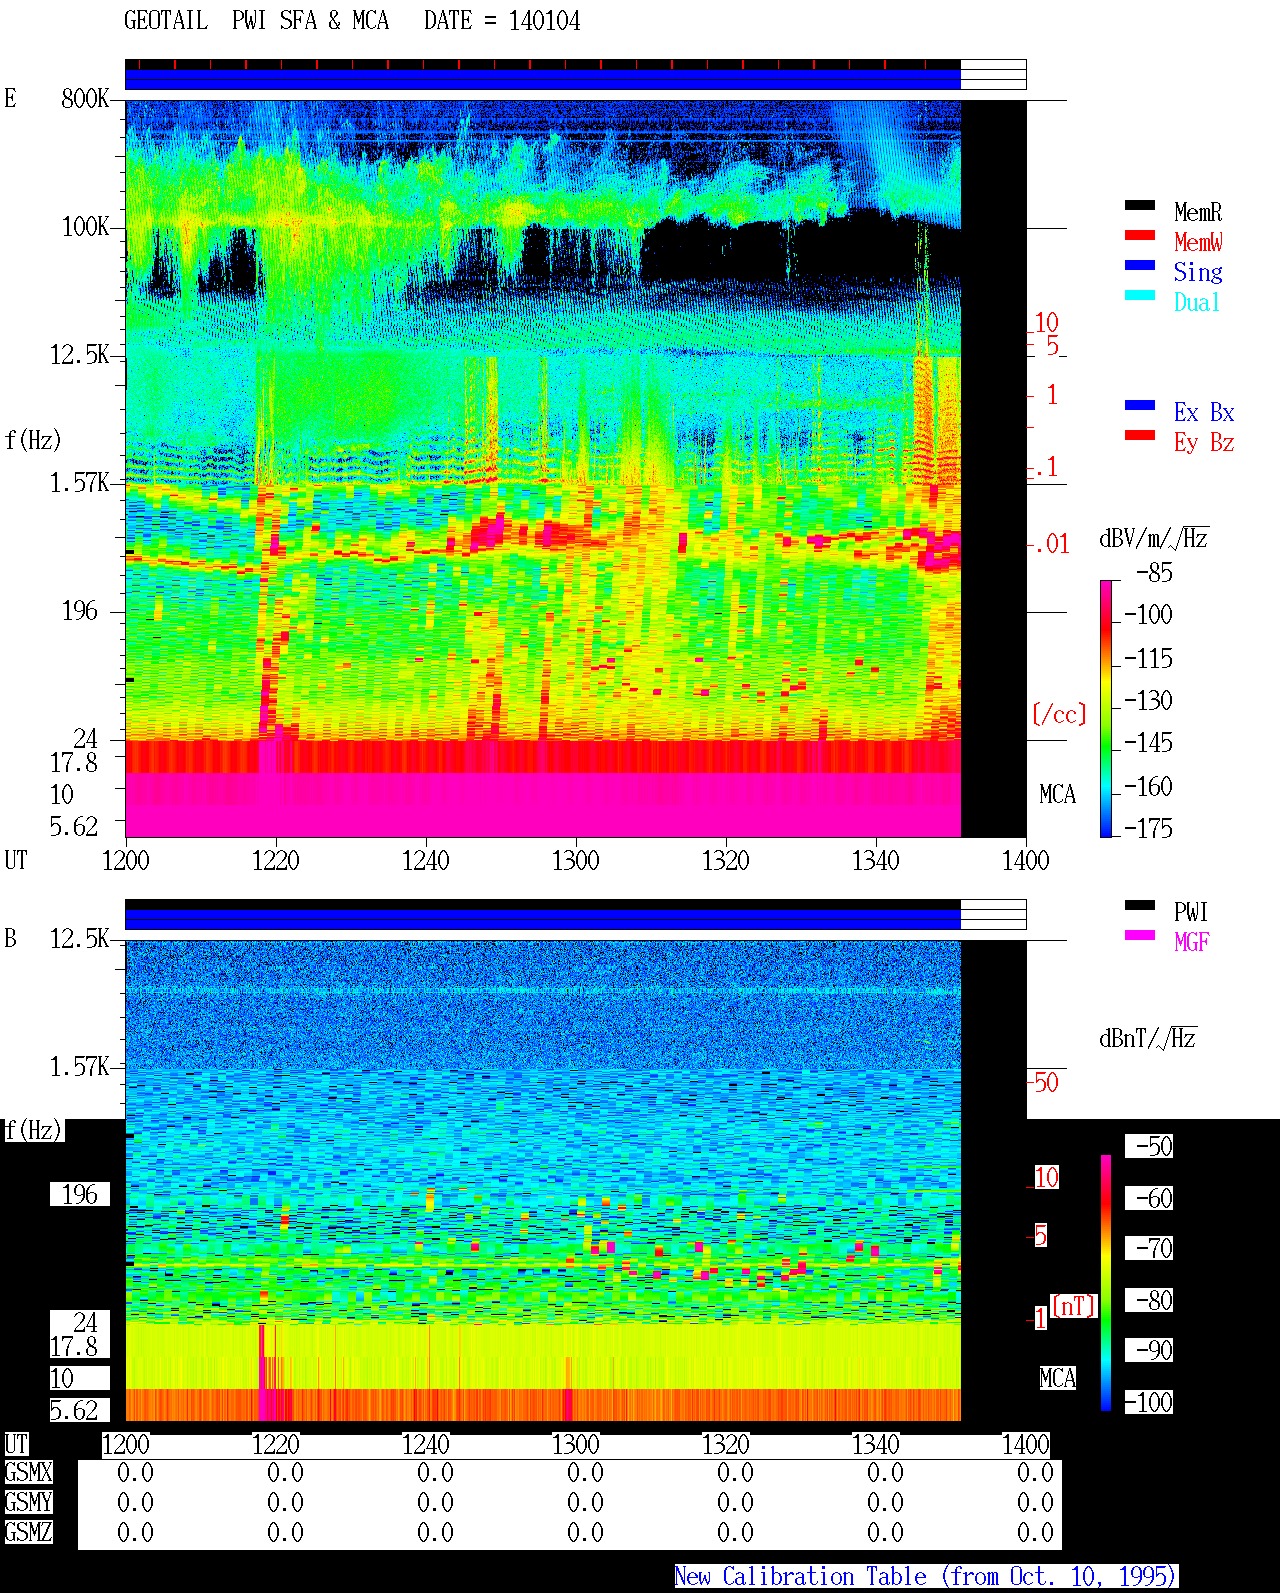Click the black PWI legend swatch
1280x1593 pixels.
[1140, 906]
